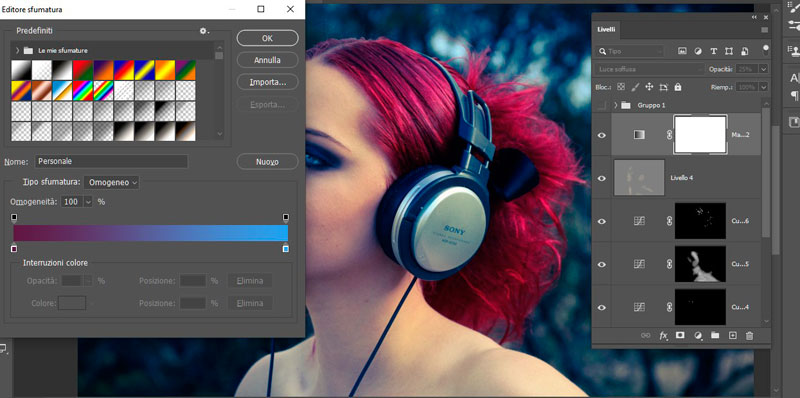Image resolution: width=800 pixels, height=398 pixels.
Task: Hide the Livello 4 layer
Action: (602, 178)
